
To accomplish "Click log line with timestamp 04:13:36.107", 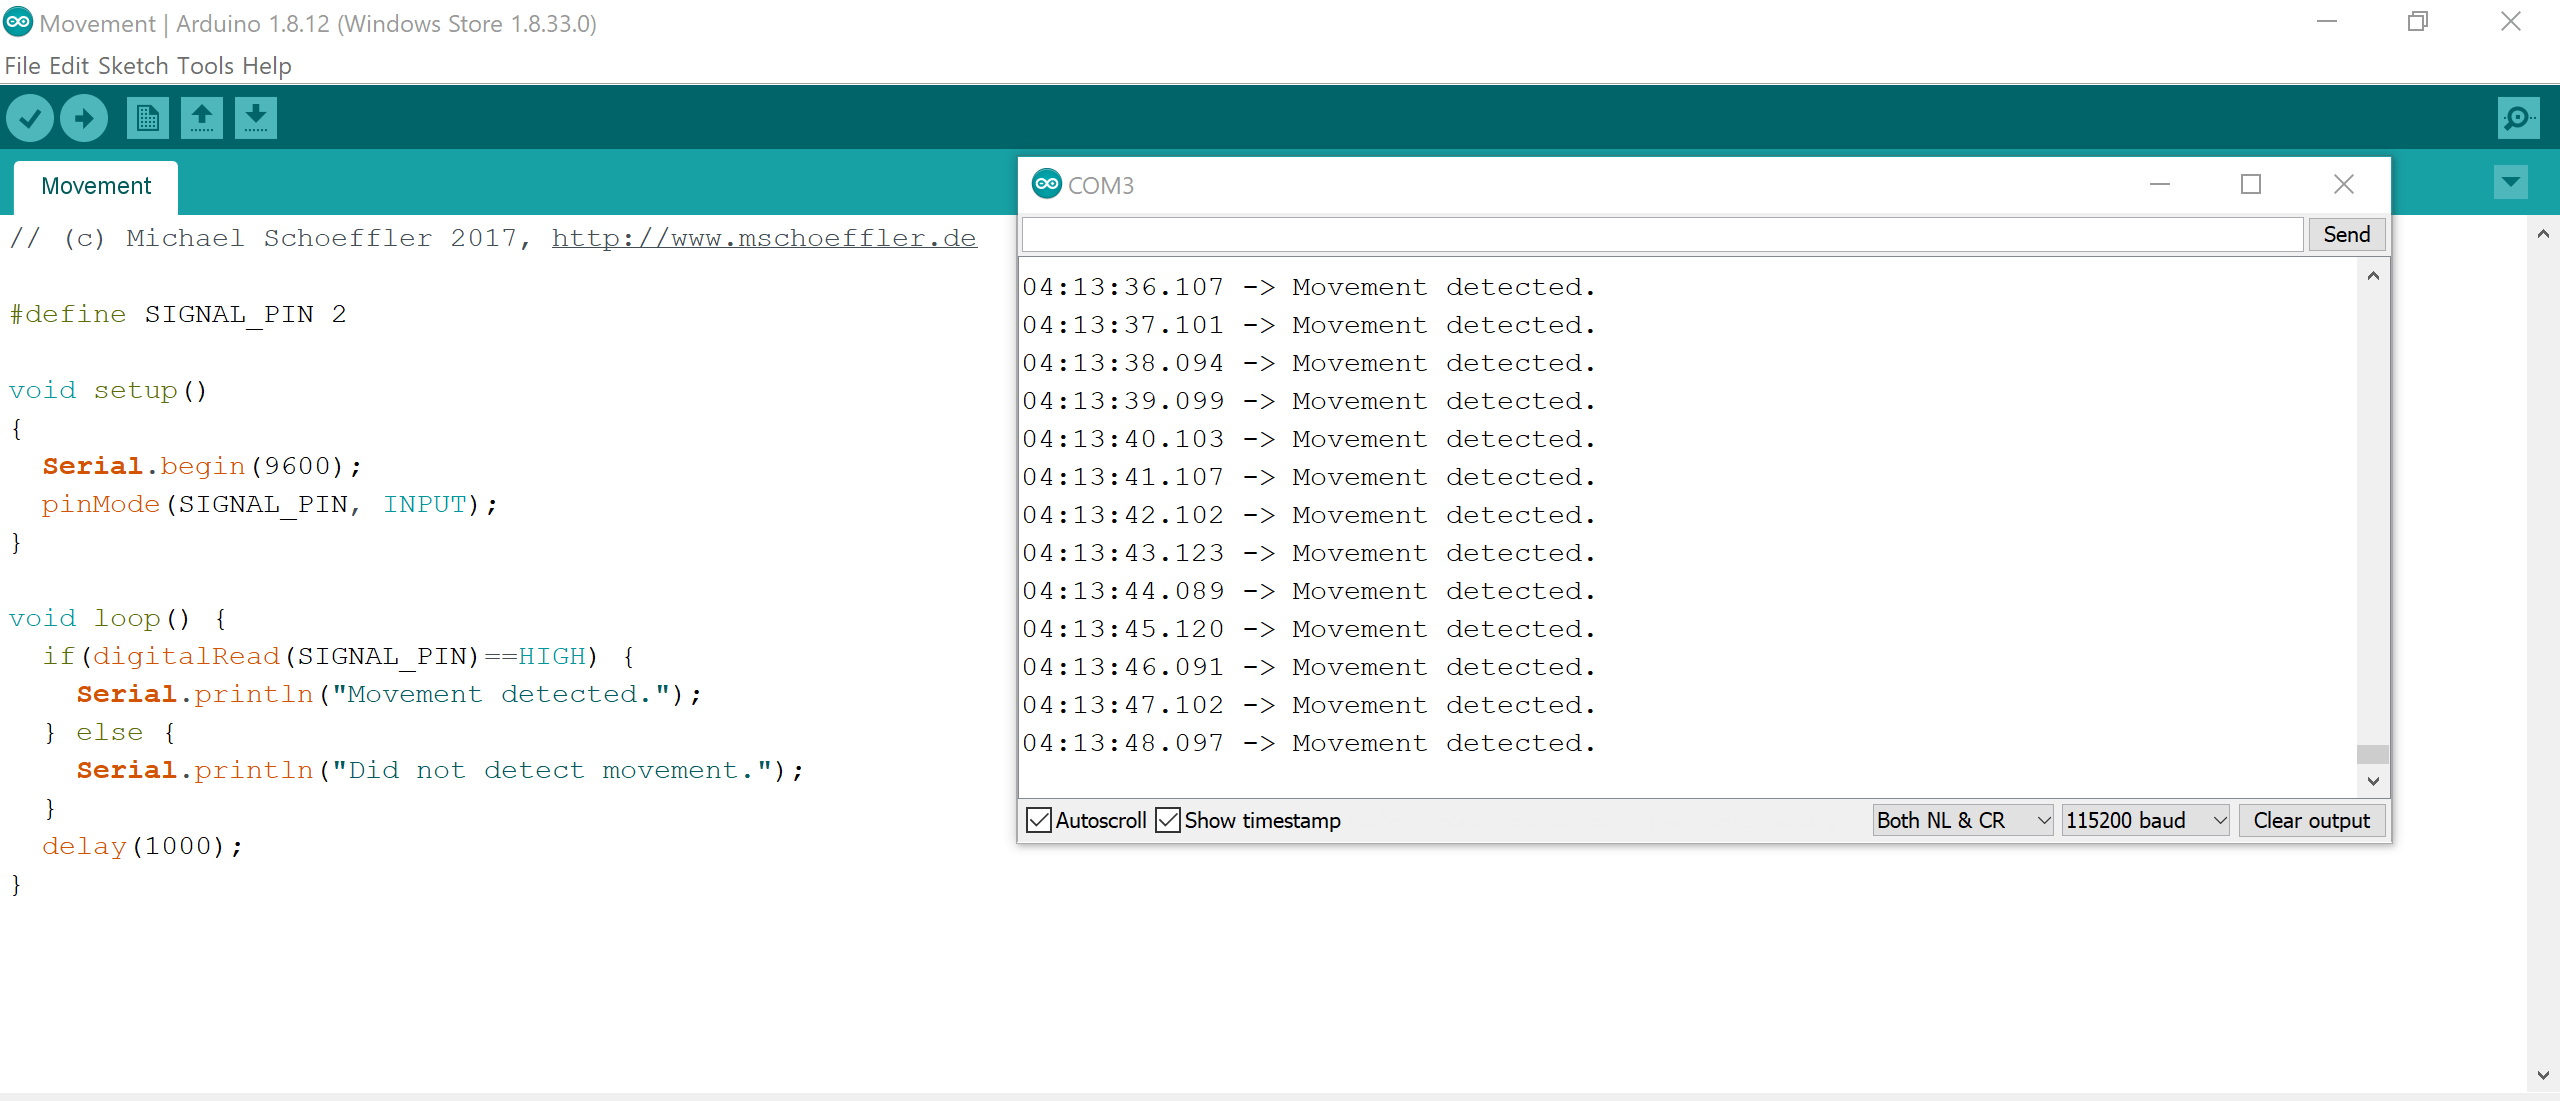I will [1309, 287].
